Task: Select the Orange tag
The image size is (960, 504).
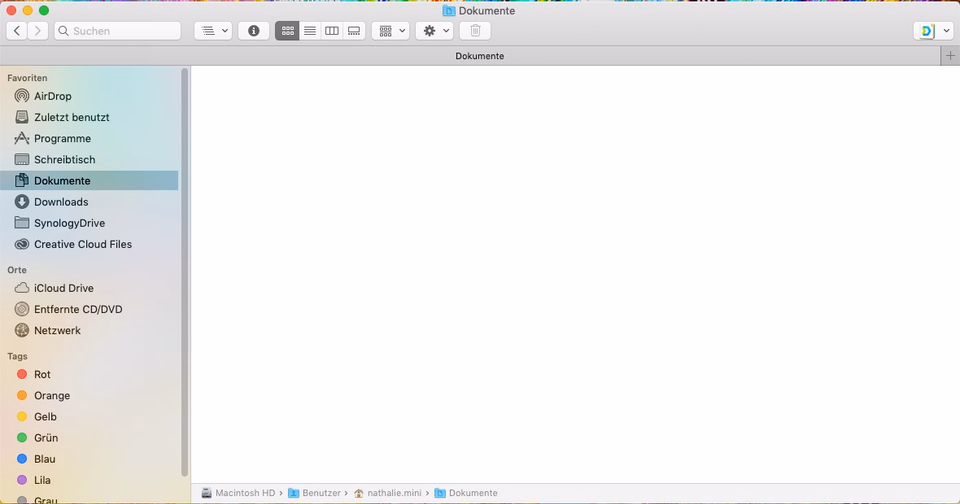Action: point(89,396)
